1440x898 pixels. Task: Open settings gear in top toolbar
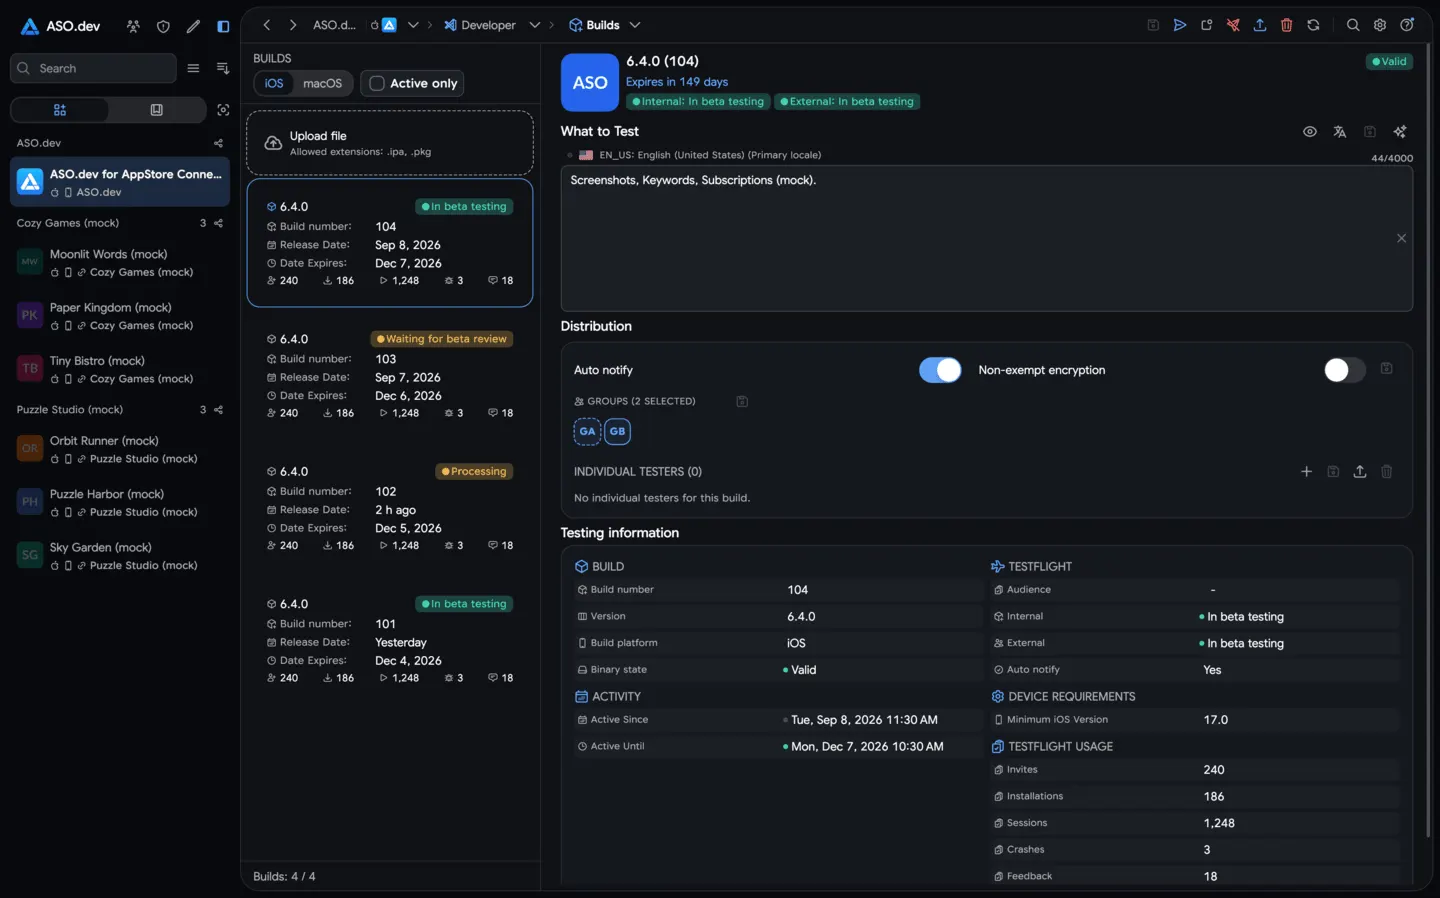tap(1380, 25)
